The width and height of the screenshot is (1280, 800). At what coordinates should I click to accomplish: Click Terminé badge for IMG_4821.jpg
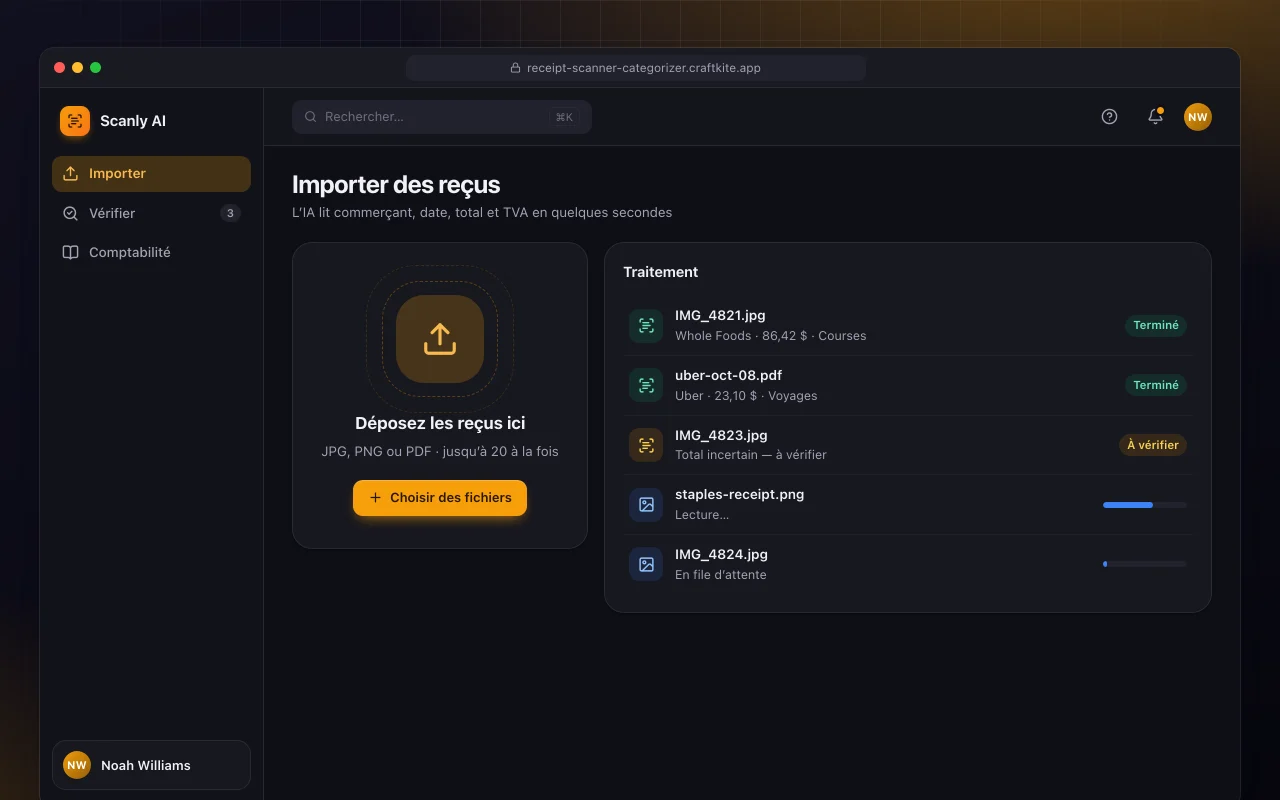click(1156, 325)
